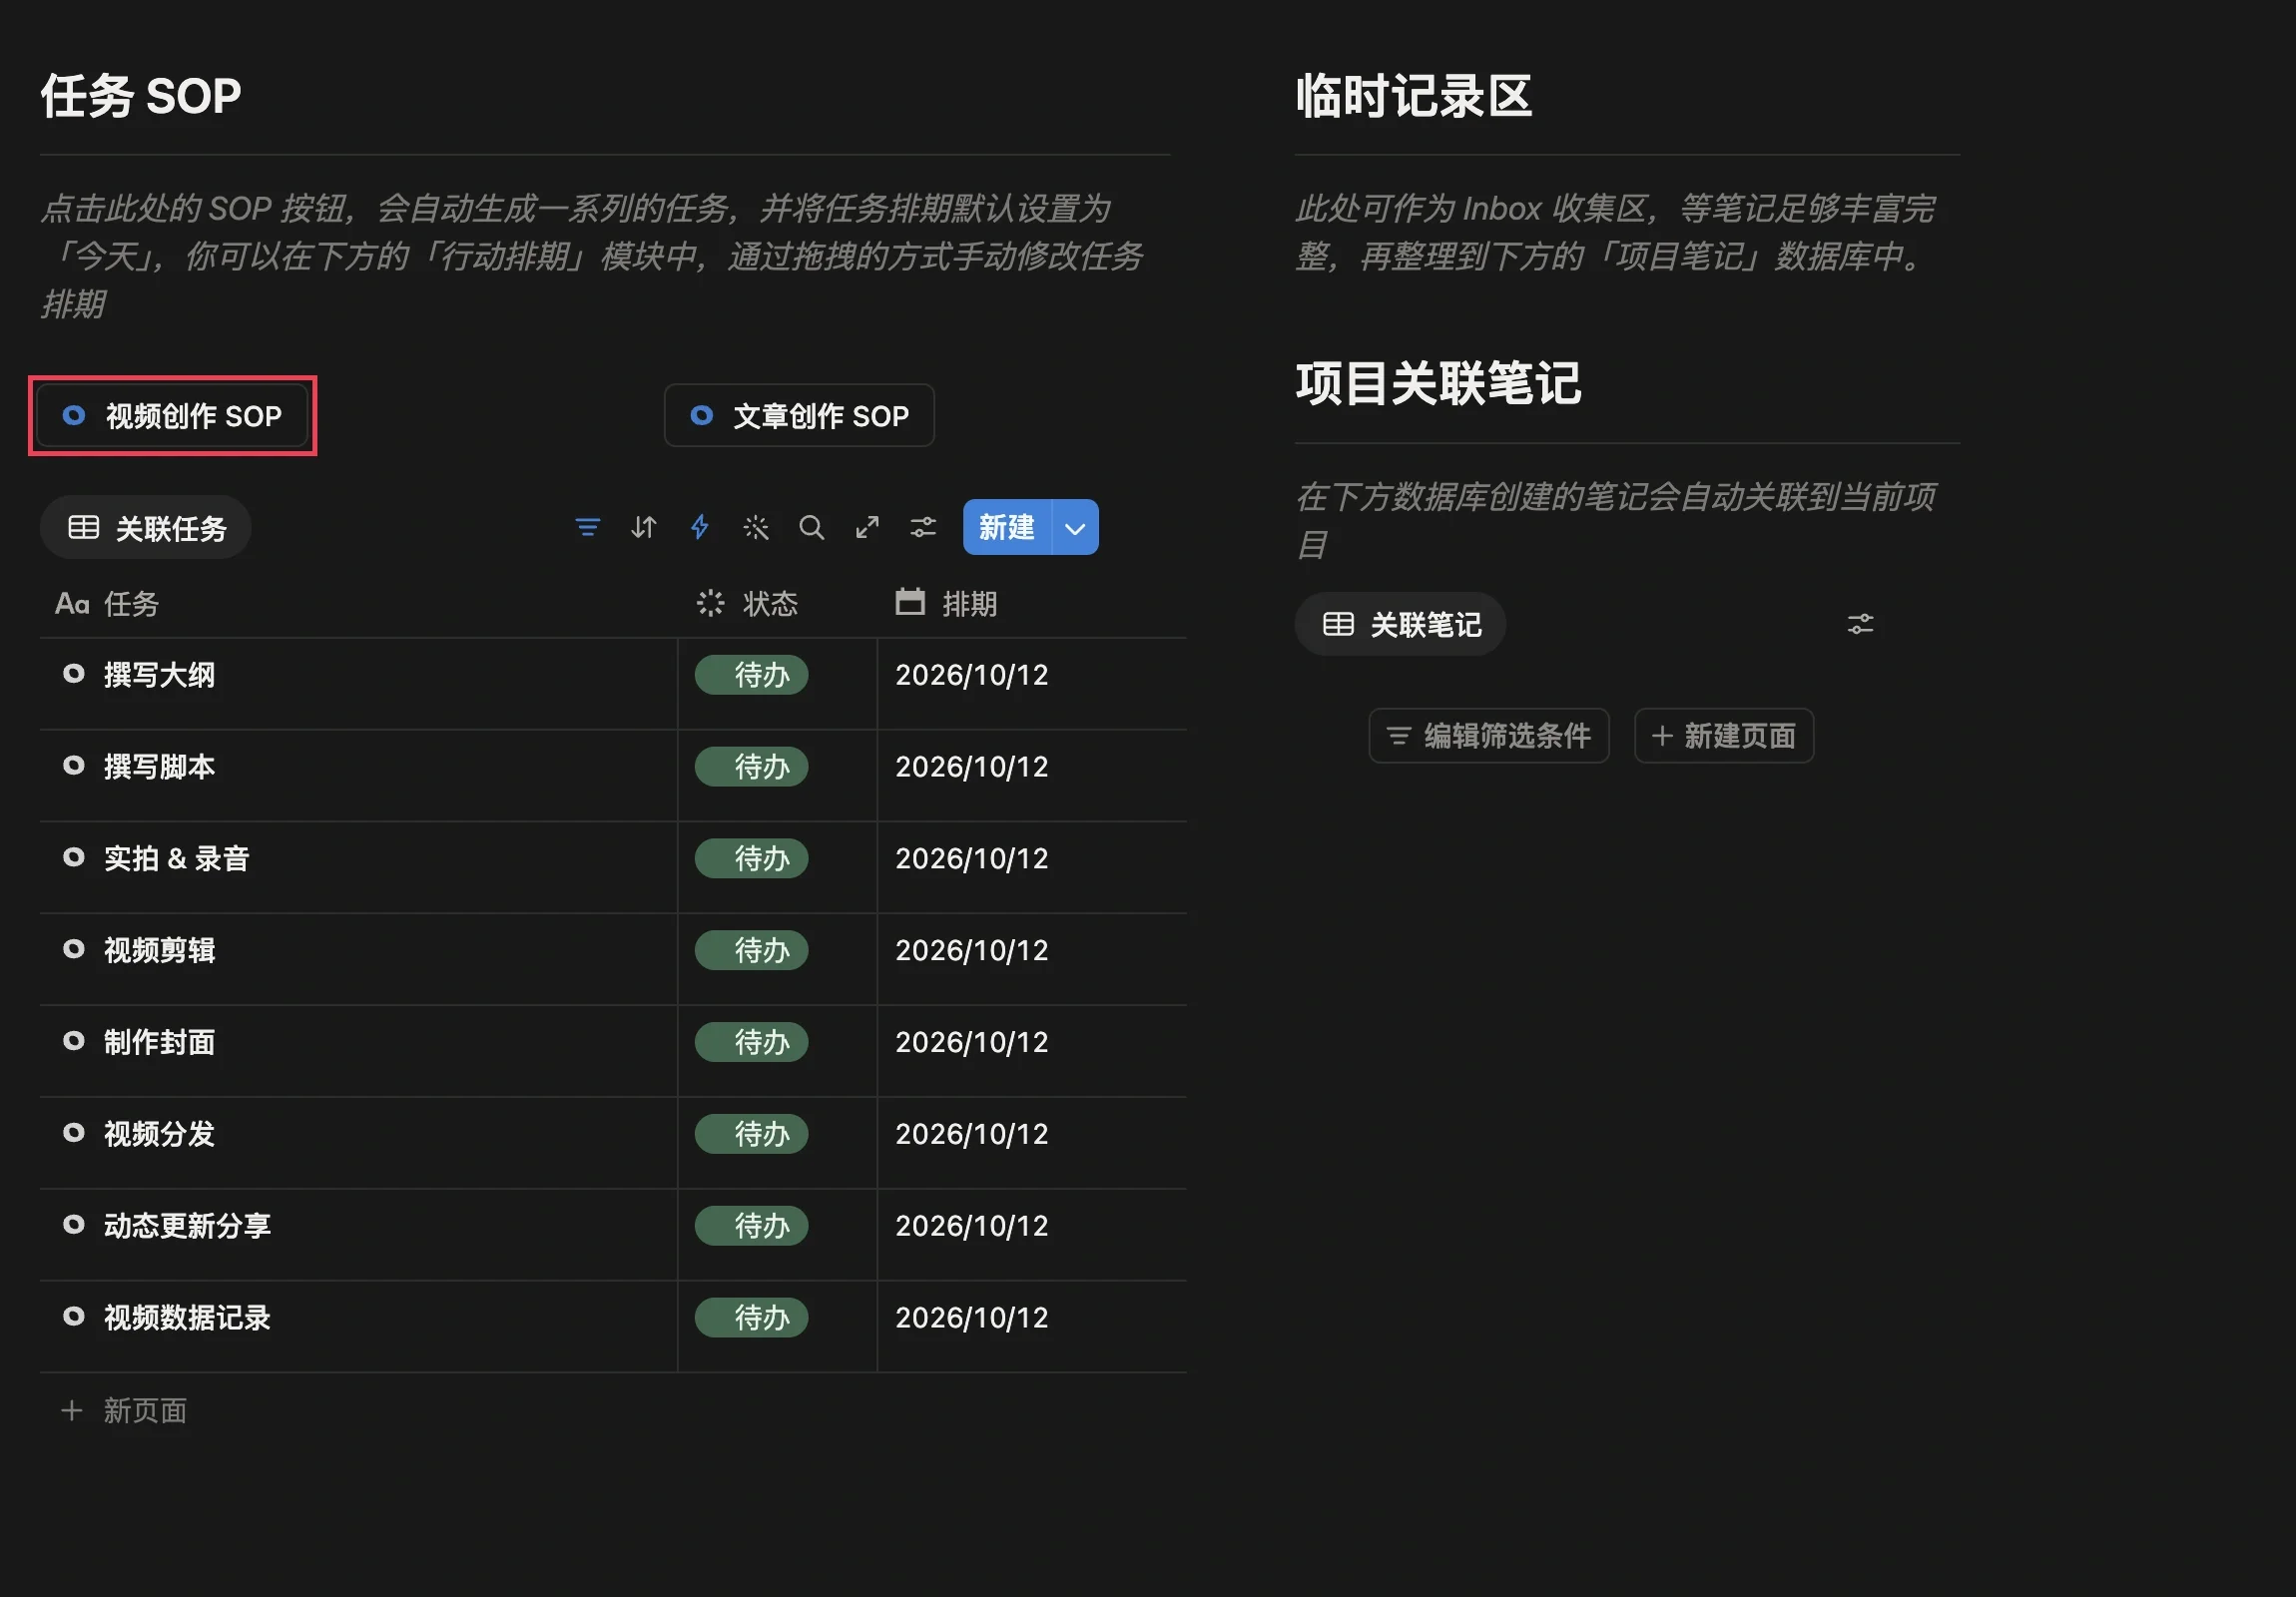This screenshot has height=1597, width=2296.
Task: Open the 制作封面 task
Action: 160,1042
